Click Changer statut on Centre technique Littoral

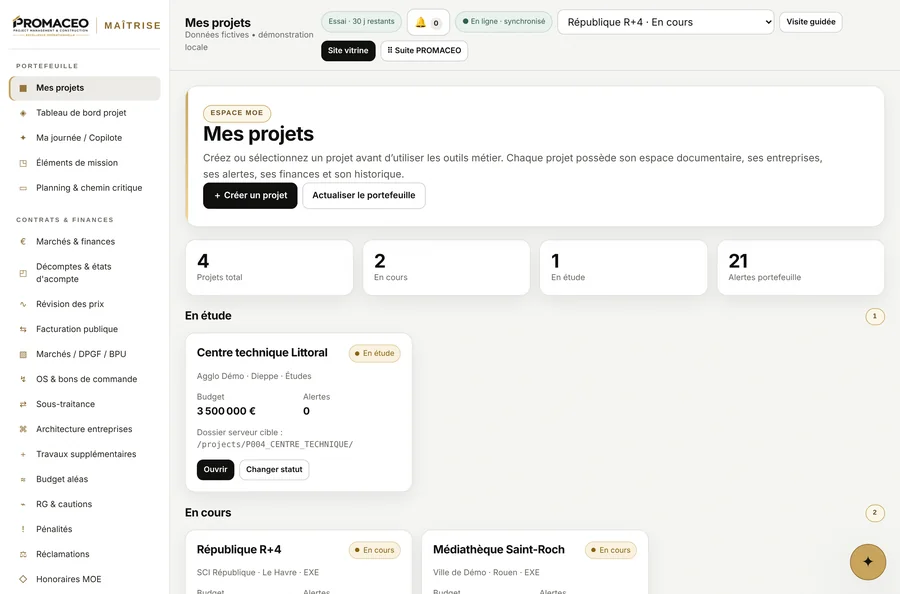coord(274,469)
